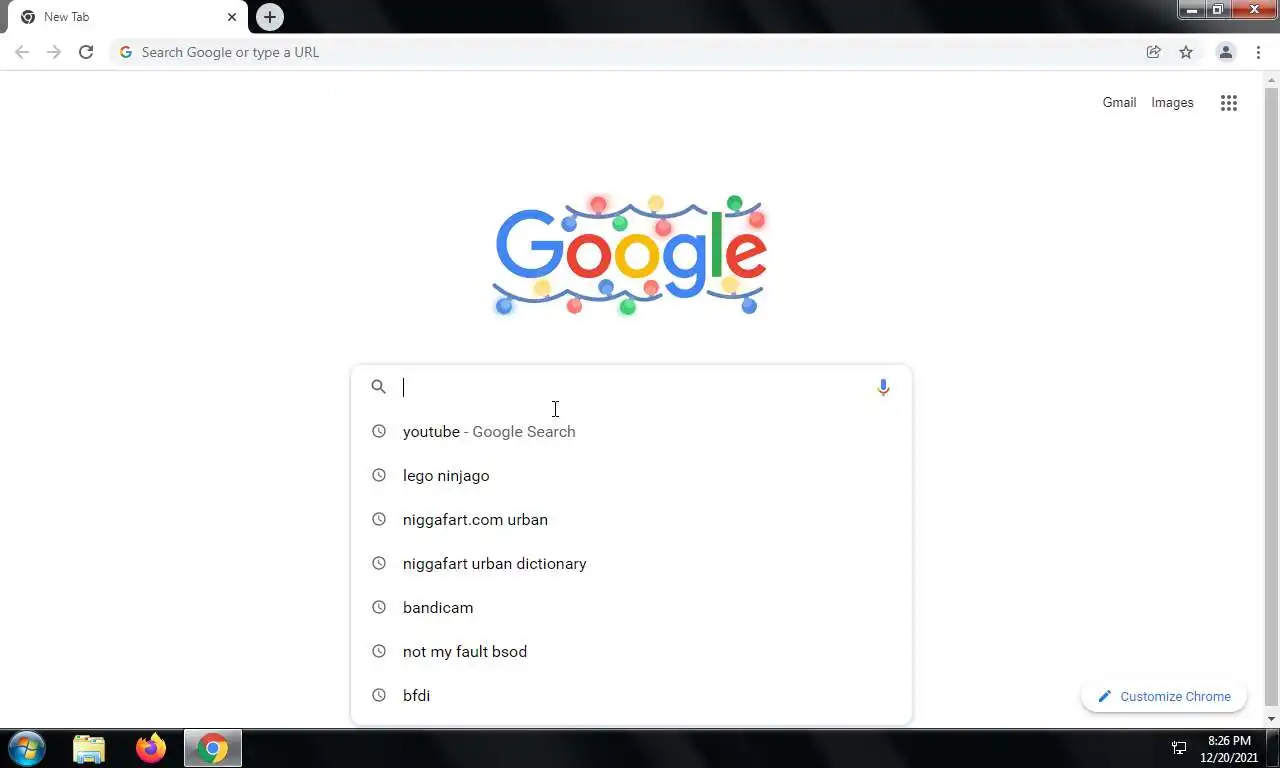Focus the address bar URL field
Image resolution: width=1280 pixels, height=768 pixels.
click(x=630, y=52)
